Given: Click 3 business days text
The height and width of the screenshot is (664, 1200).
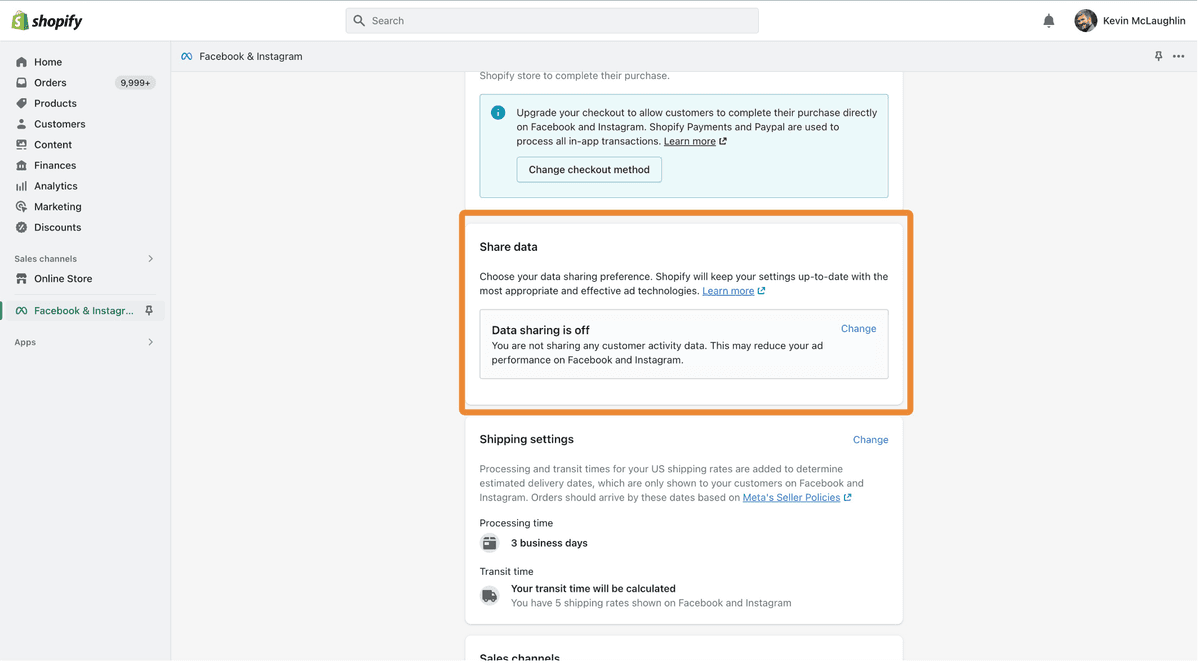Looking at the screenshot, I should (549, 543).
